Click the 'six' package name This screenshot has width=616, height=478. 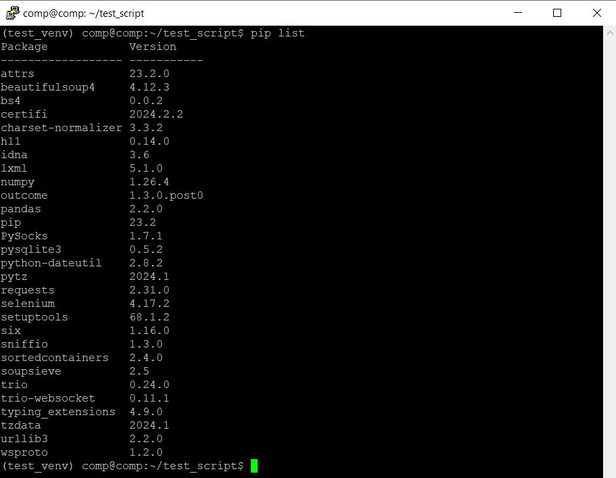(11, 331)
